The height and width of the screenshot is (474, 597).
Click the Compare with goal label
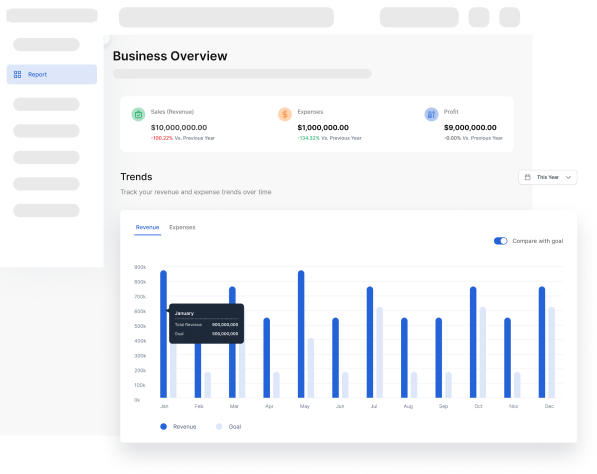tap(538, 241)
